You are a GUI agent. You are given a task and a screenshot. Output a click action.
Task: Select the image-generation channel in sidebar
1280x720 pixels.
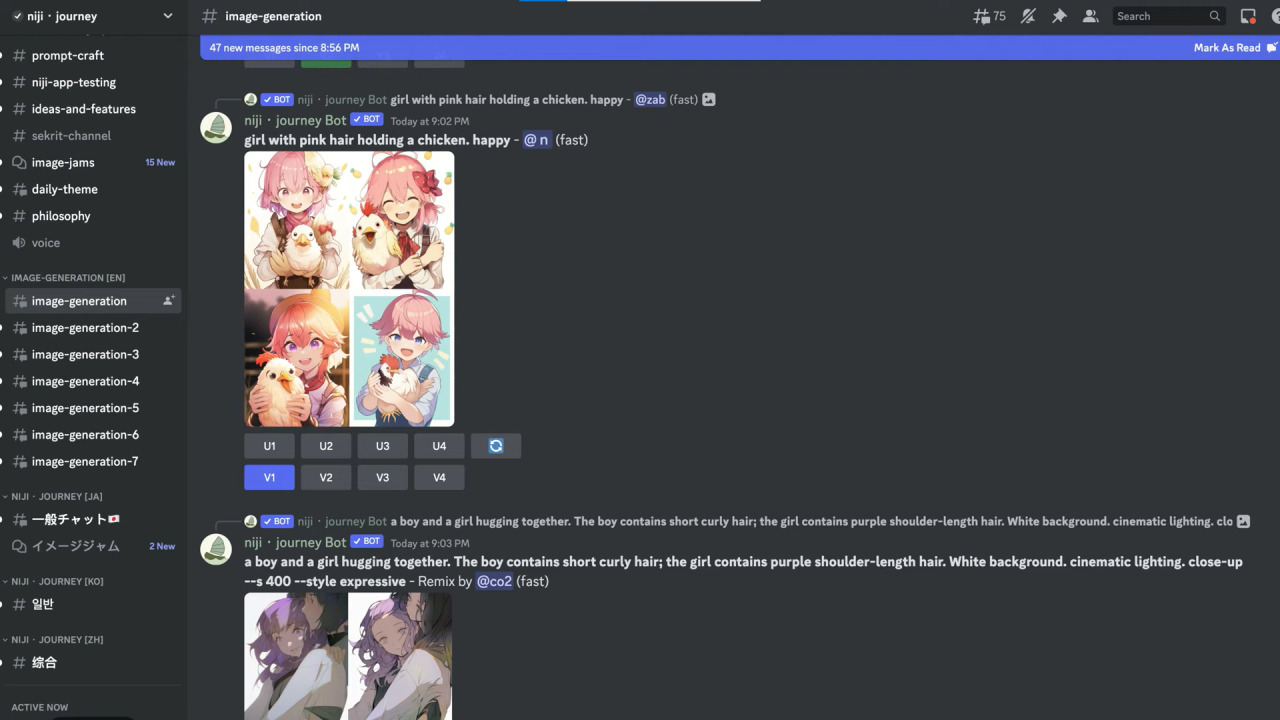click(94, 301)
